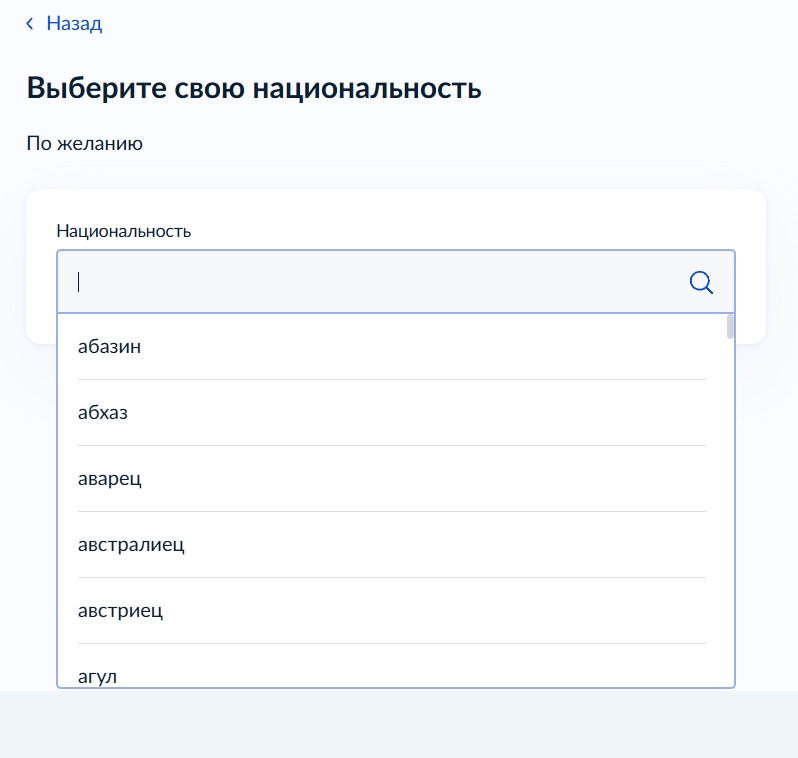Viewport: 798px width, 758px height.
Task: Click the magnifier search icon
Action: 701,283
